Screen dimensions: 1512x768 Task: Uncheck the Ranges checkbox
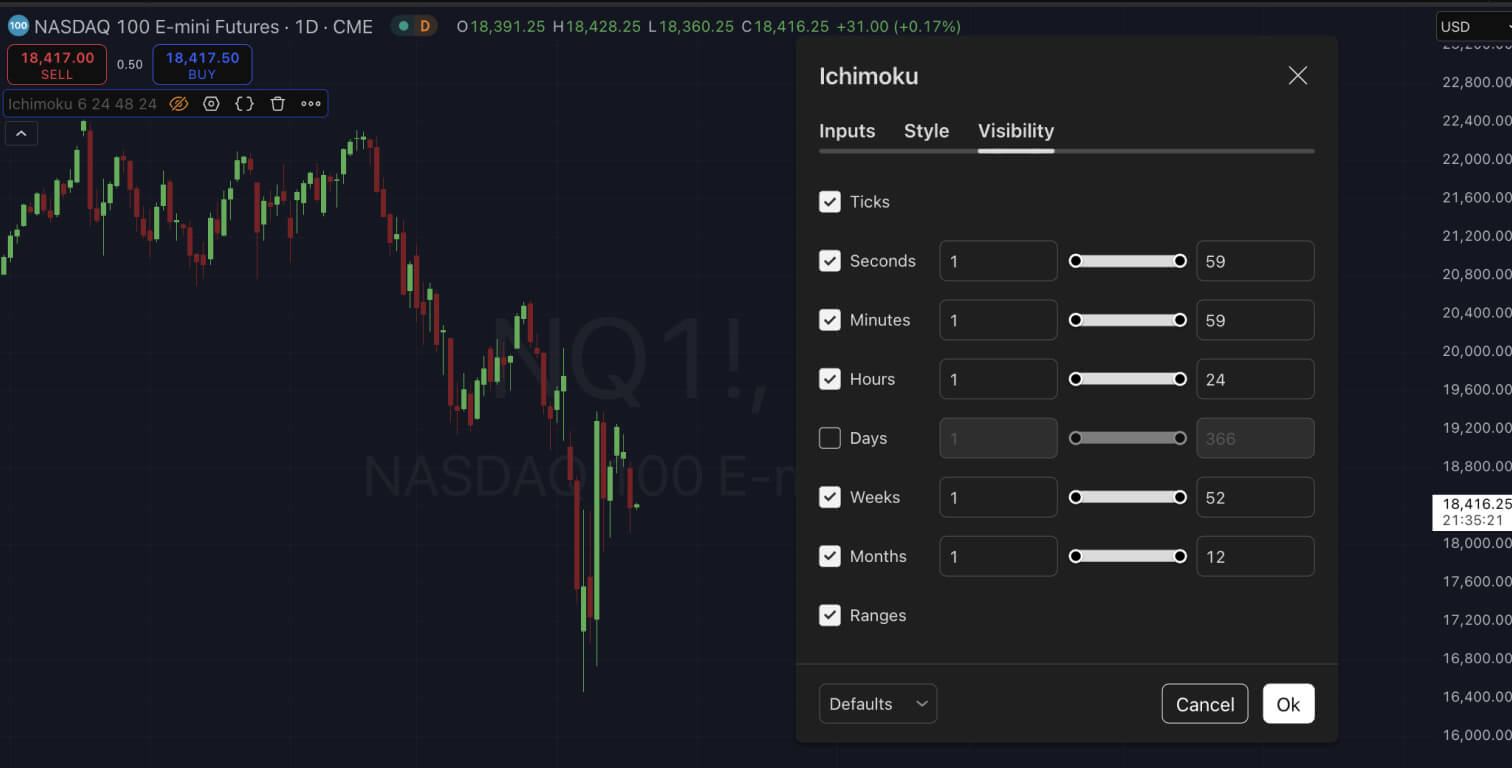click(x=830, y=615)
